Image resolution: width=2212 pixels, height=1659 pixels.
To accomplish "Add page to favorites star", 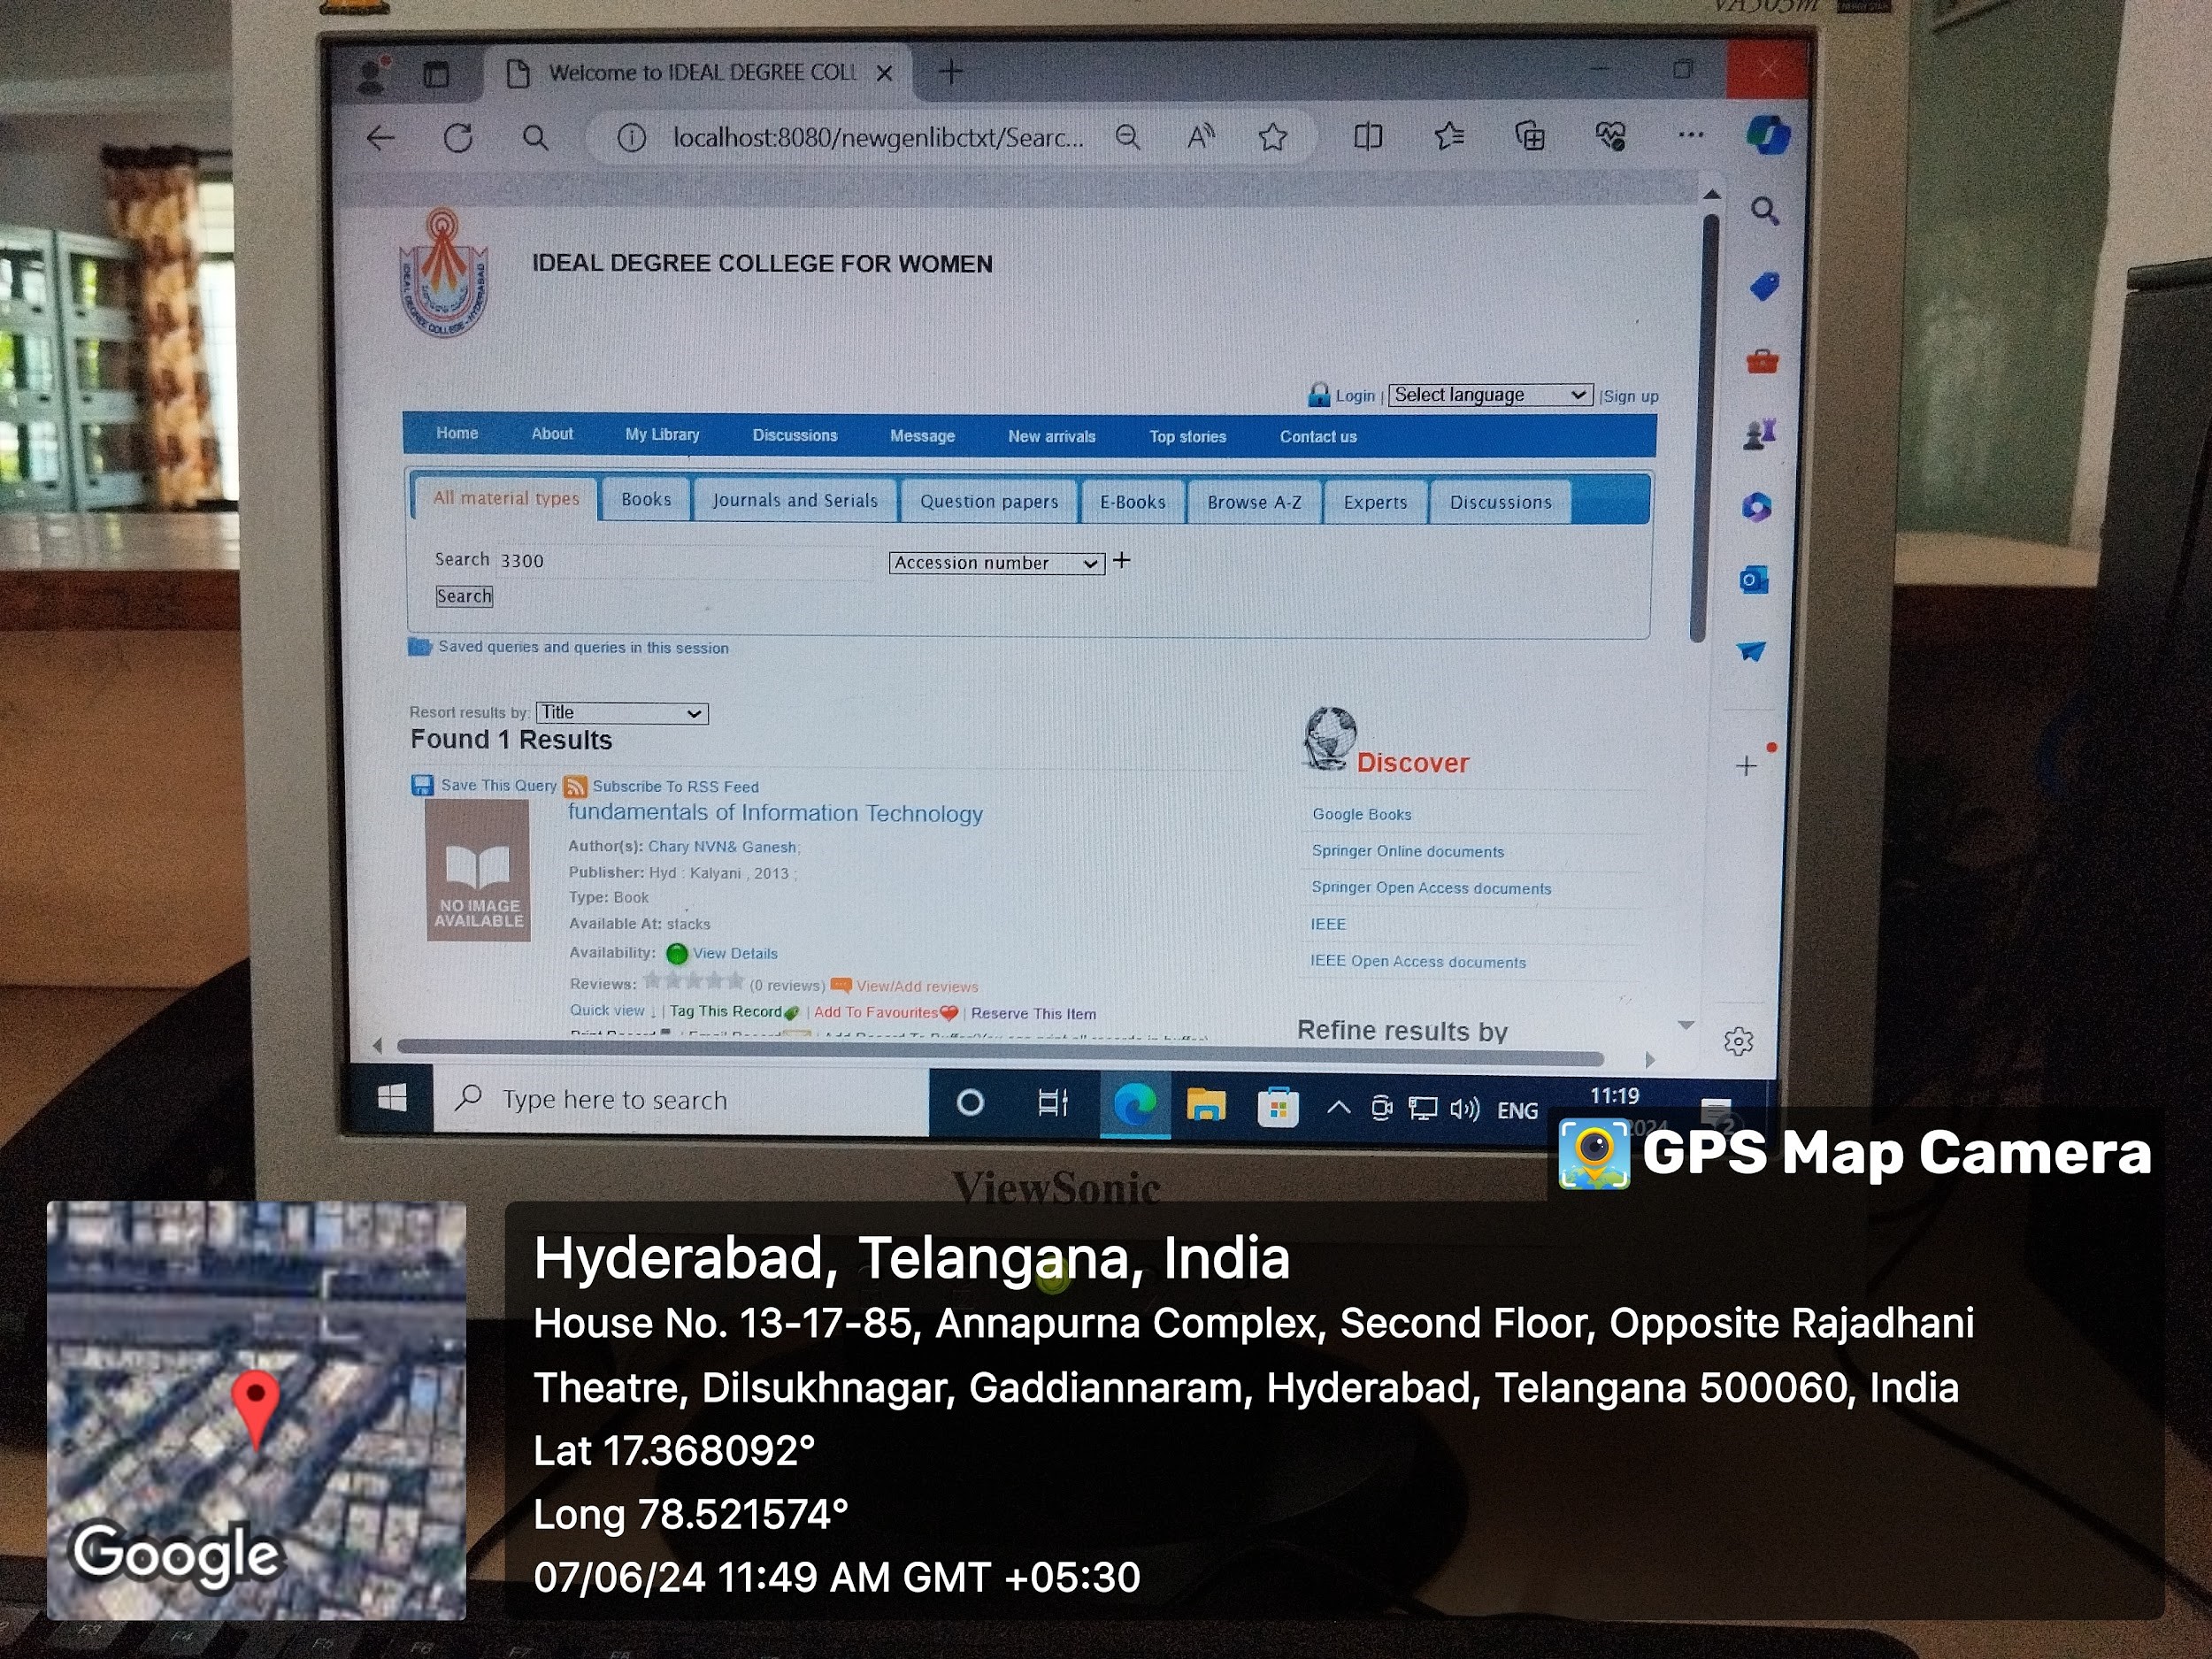I will (1272, 137).
